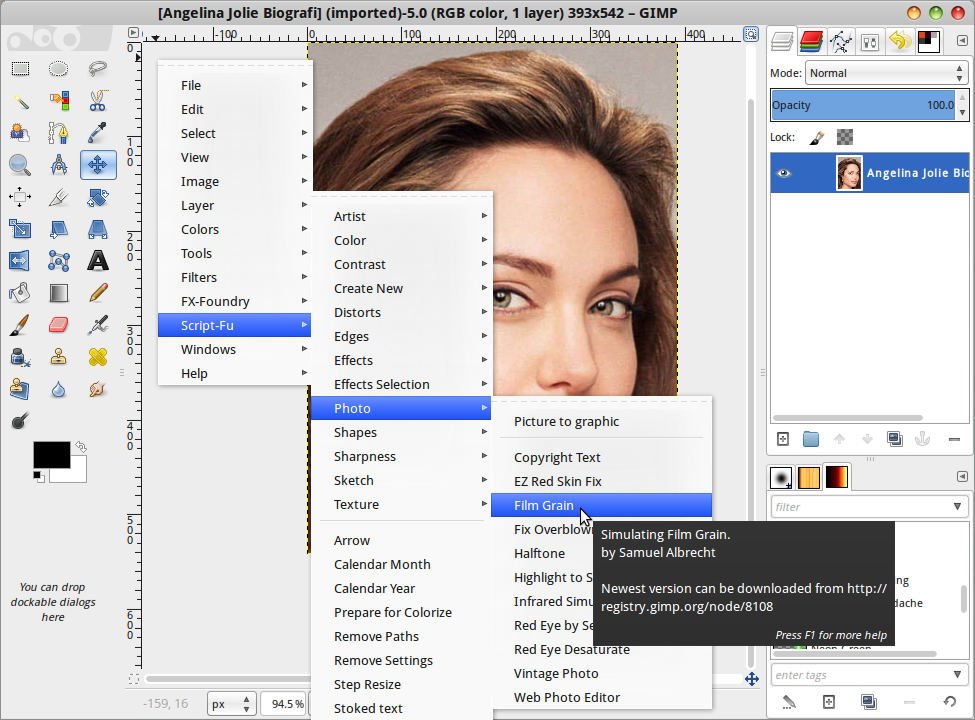
Task: Select the Color Picker eyedropper tool
Action: (x=98, y=132)
